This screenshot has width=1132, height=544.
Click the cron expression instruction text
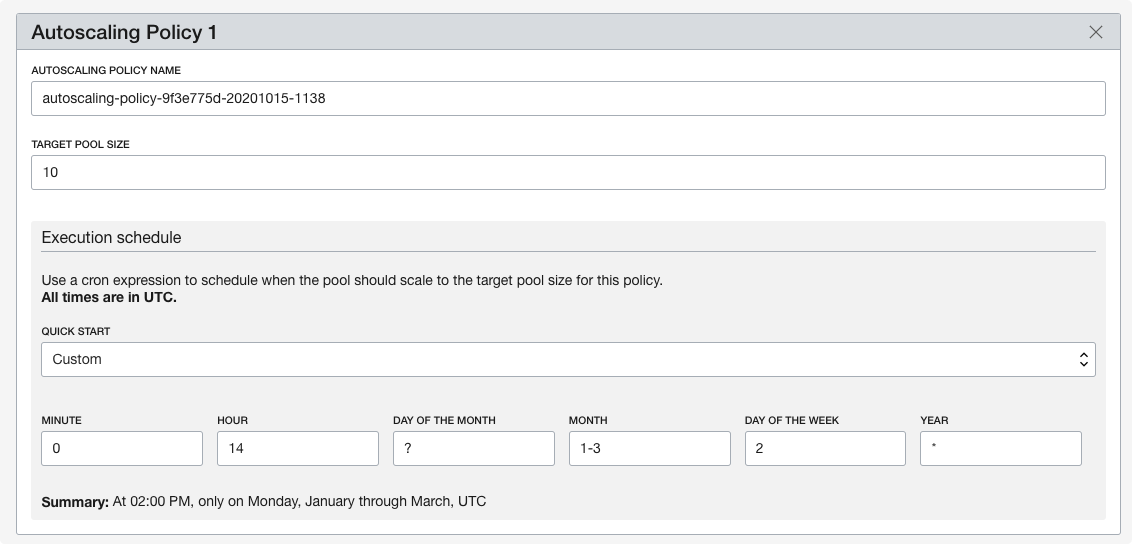352,281
